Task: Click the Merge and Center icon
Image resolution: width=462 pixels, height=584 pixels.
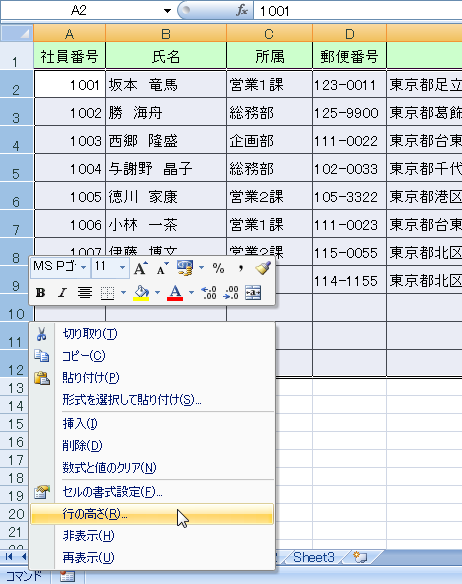Action: coord(253,293)
